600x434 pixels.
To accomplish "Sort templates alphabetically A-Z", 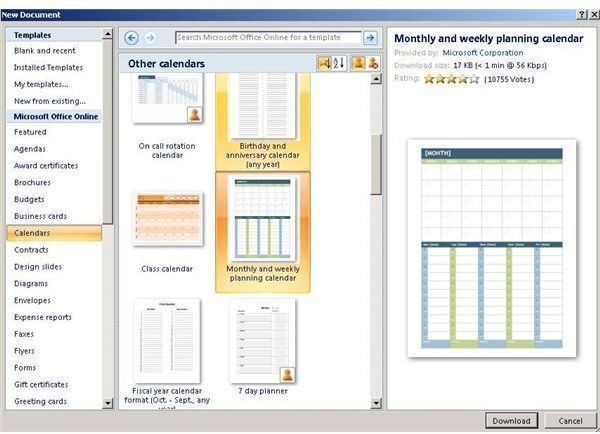I will click(339, 63).
